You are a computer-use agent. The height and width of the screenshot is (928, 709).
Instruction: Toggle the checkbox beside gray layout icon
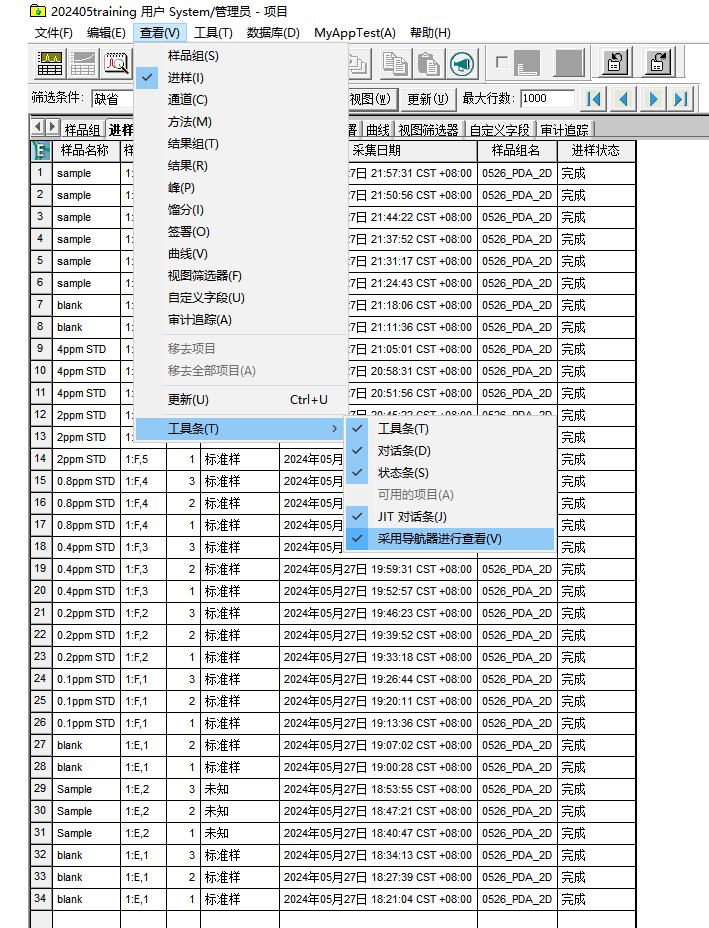502,62
